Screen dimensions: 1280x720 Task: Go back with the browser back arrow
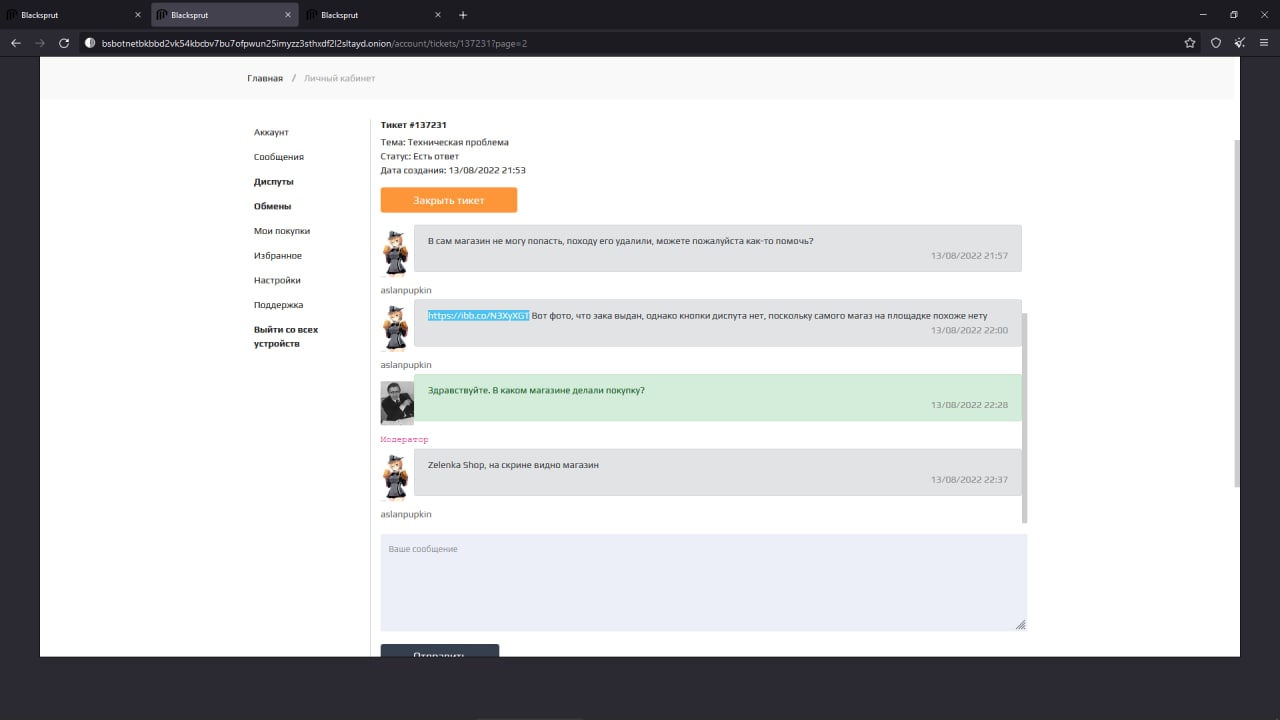(x=16, y=43)
